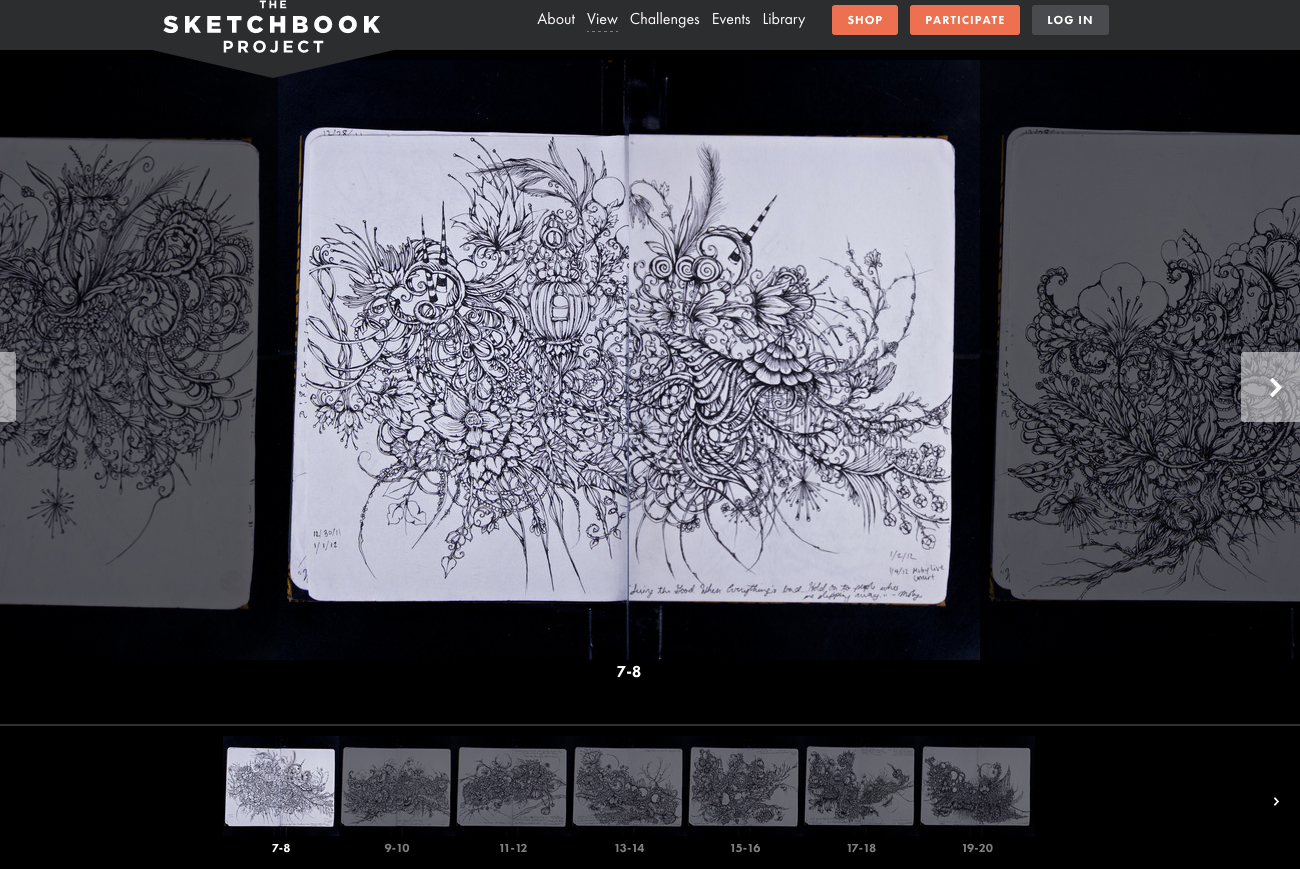Image resolution: width=1300 pixels, height=869 pixels.
Task: Open the View menu item
Action: click(602, 19)
